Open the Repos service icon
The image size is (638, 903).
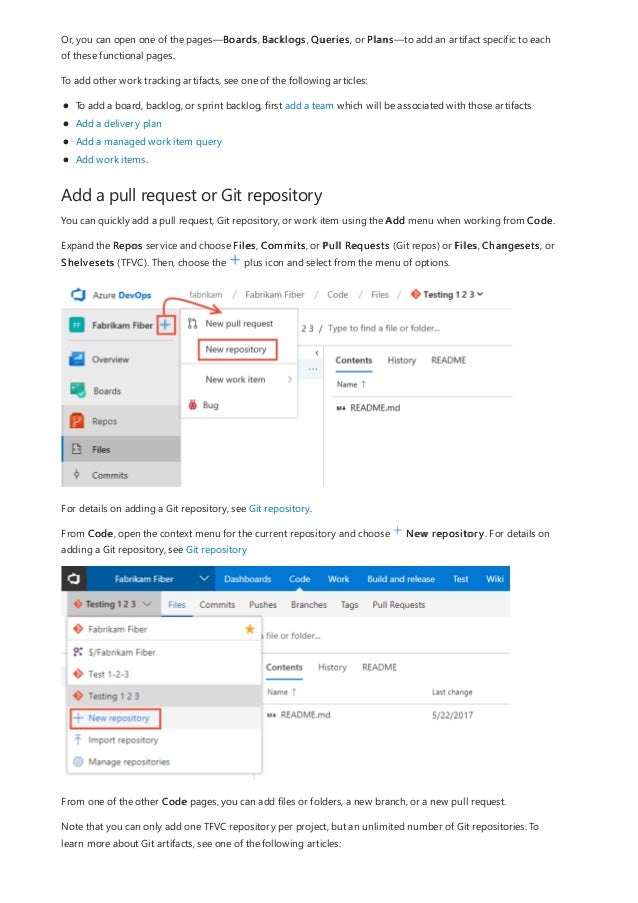[77, 421]
